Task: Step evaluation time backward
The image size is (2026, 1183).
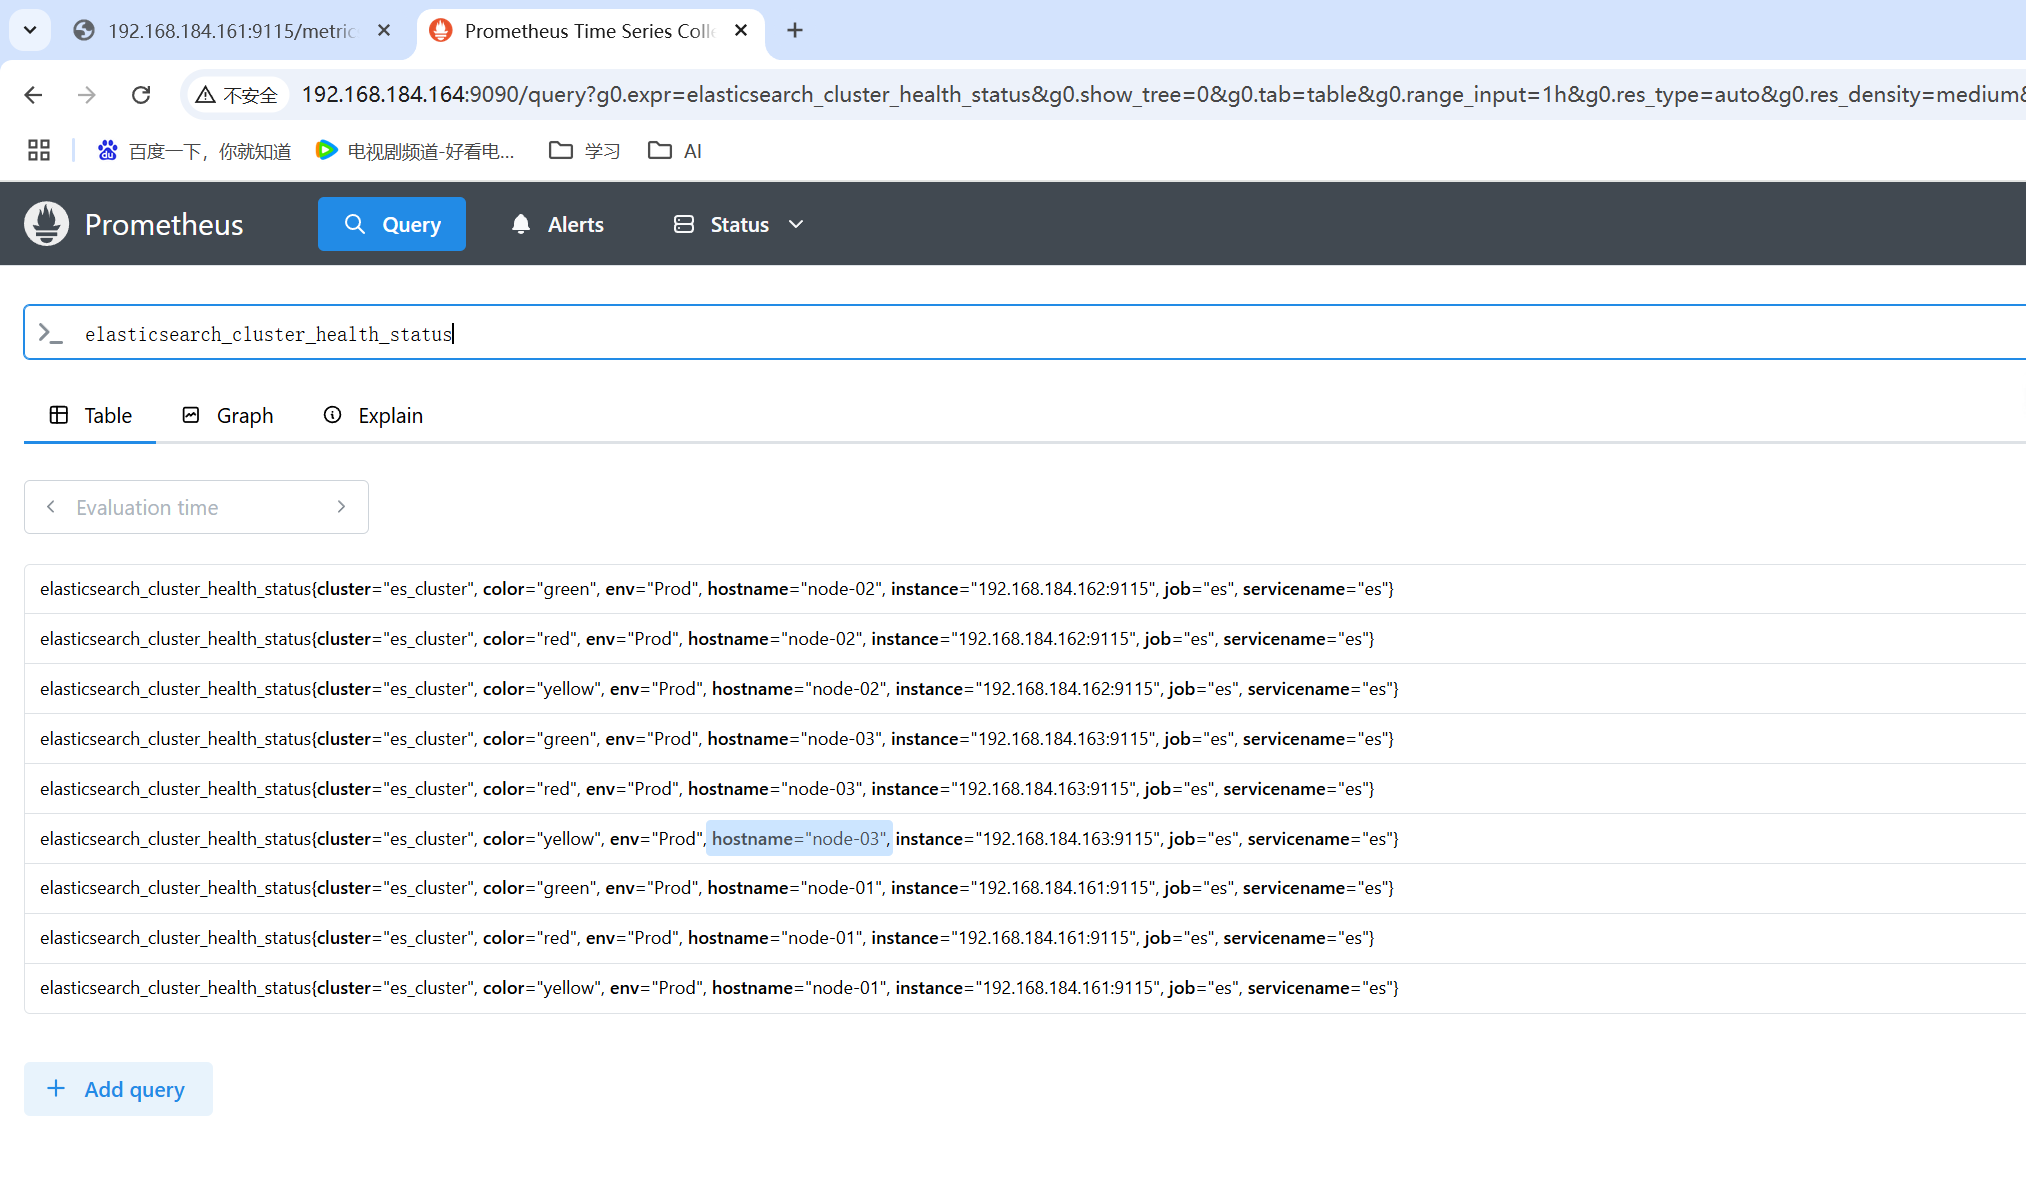Action: [x=51, y=507]
